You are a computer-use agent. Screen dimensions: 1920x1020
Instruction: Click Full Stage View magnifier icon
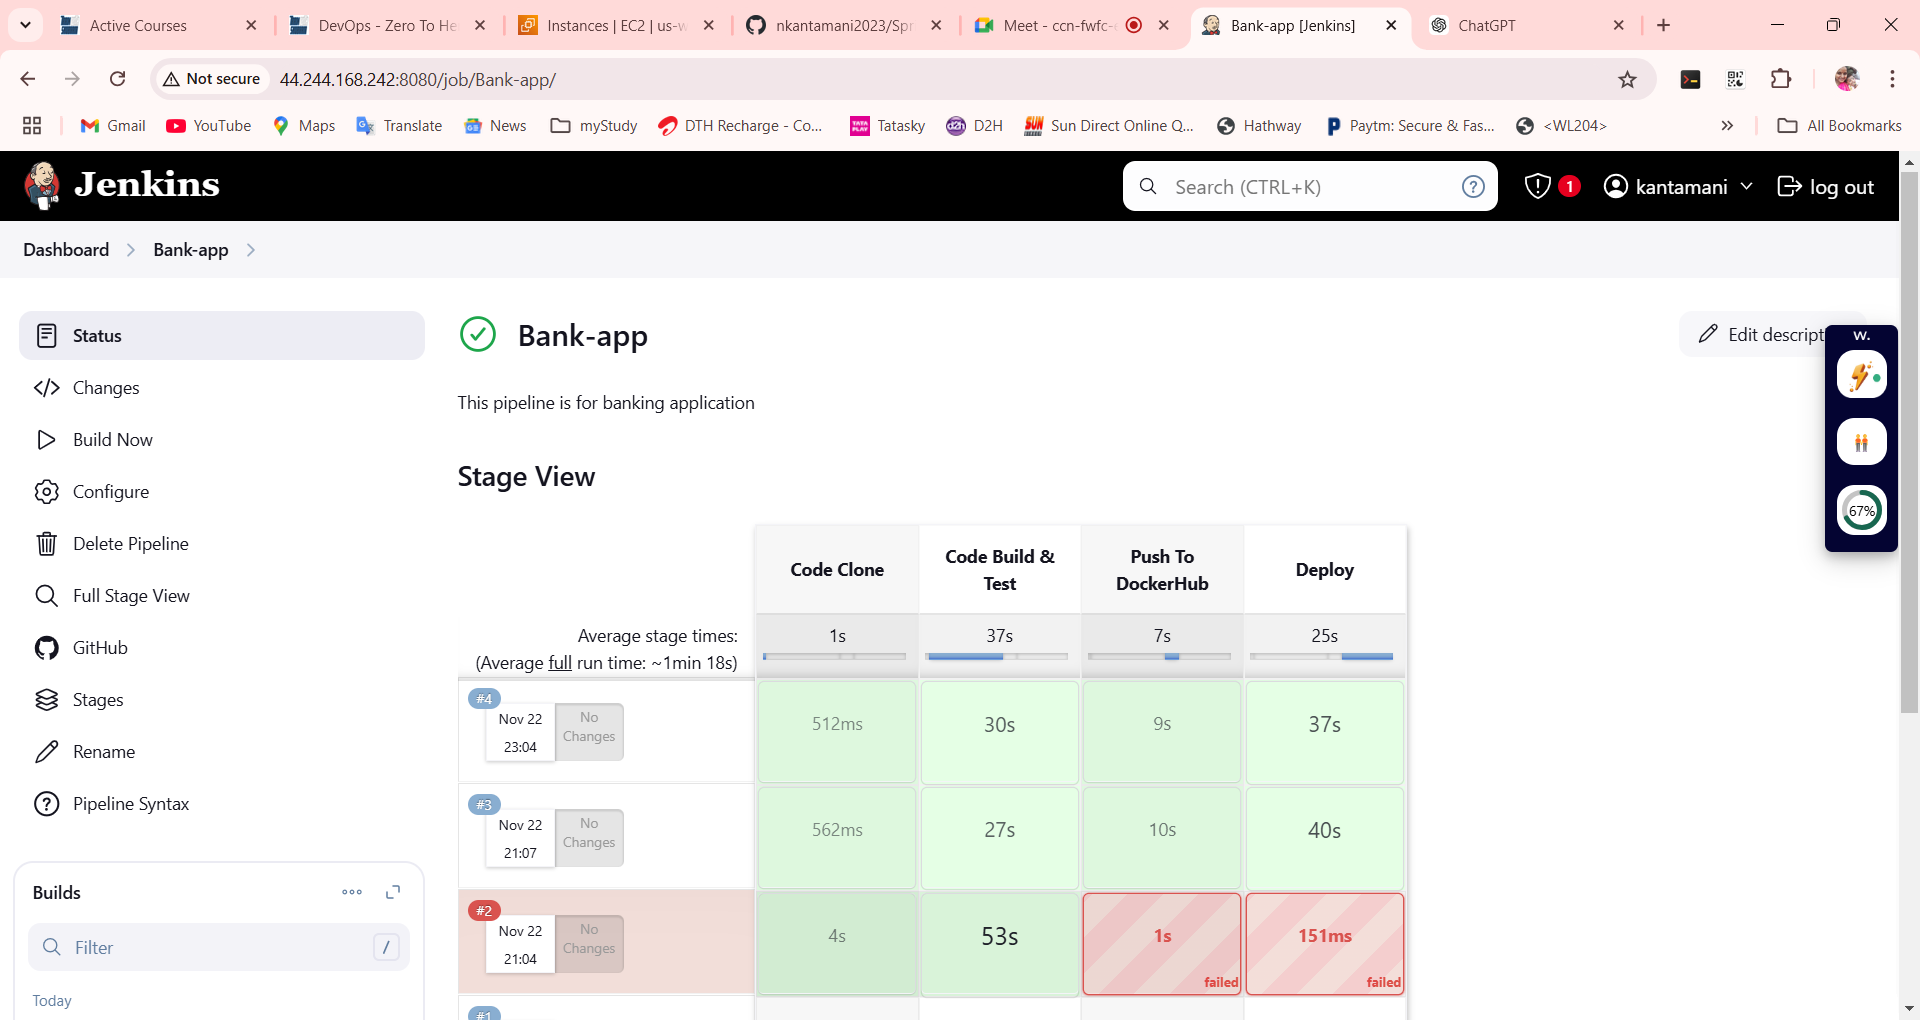point(47,596)
